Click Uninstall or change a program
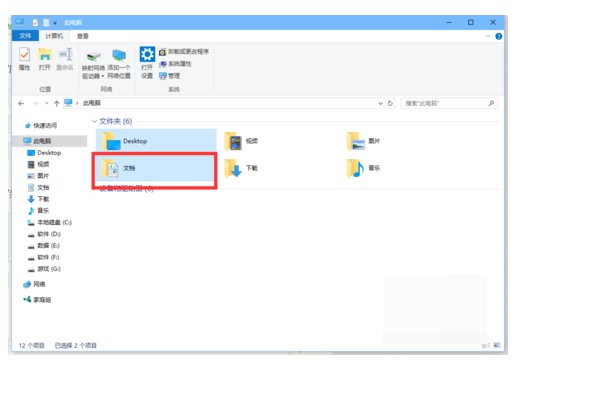The width and height of the screenshot is (600, 400). (x=184, y=52)
